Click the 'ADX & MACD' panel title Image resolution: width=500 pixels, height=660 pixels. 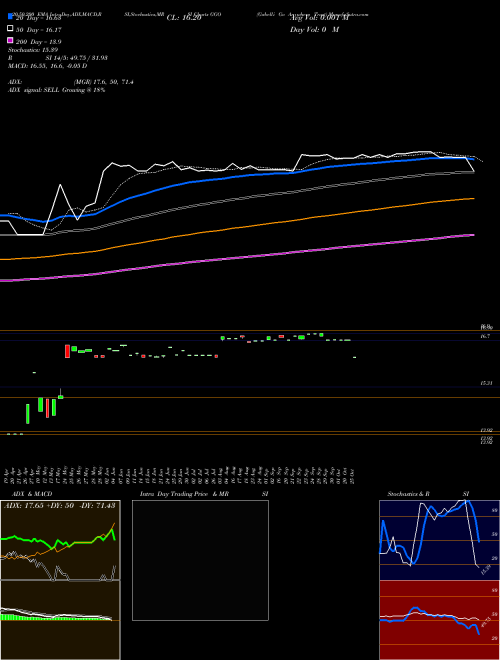point(32,494)
